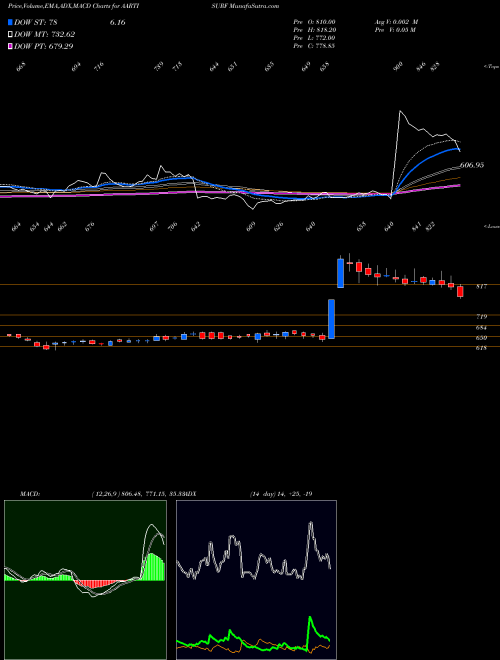Click the green +DI spike in ADX panel
The width and height of the screenshot is (500, 660).
(310, 619)
